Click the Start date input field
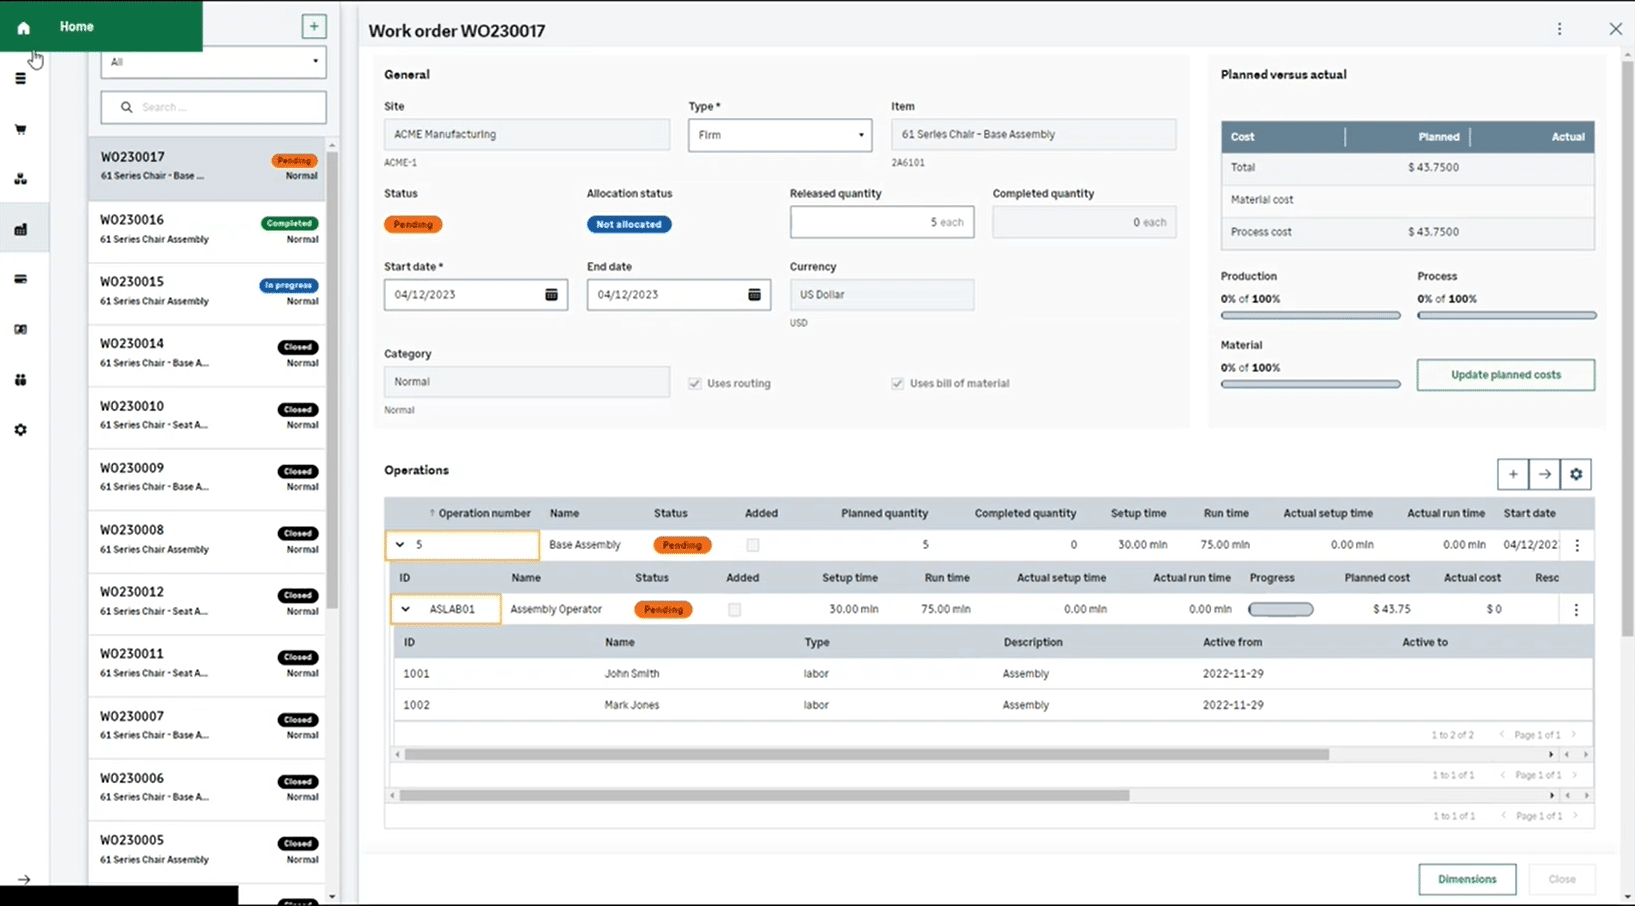Screen dimensions: 1635x906 [x=476, y=294]
